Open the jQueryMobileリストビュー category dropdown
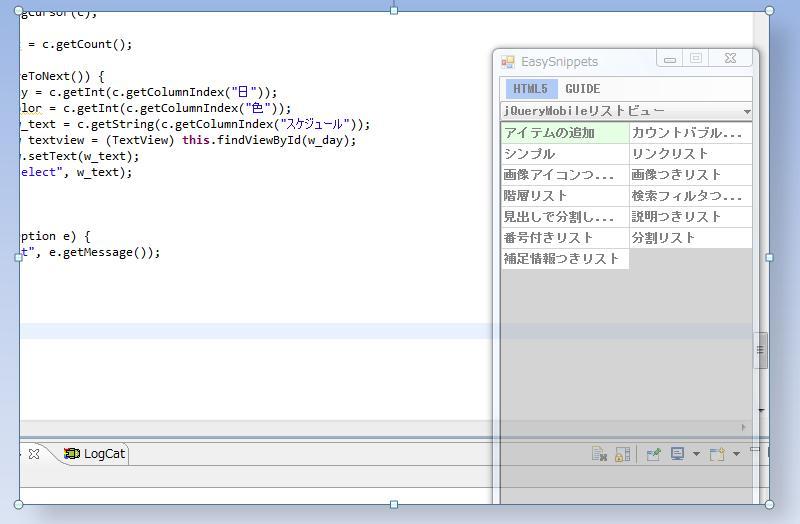The height and width of the screenshot is (524, 800). [626, 111]
